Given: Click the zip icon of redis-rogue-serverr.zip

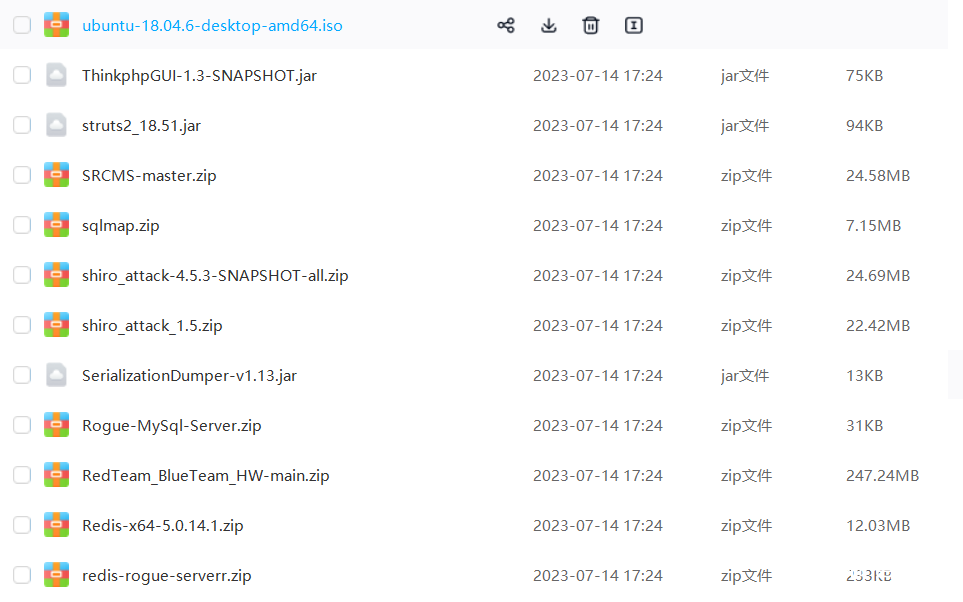Looking at the screenshot, I should click(x=57, y=575).
